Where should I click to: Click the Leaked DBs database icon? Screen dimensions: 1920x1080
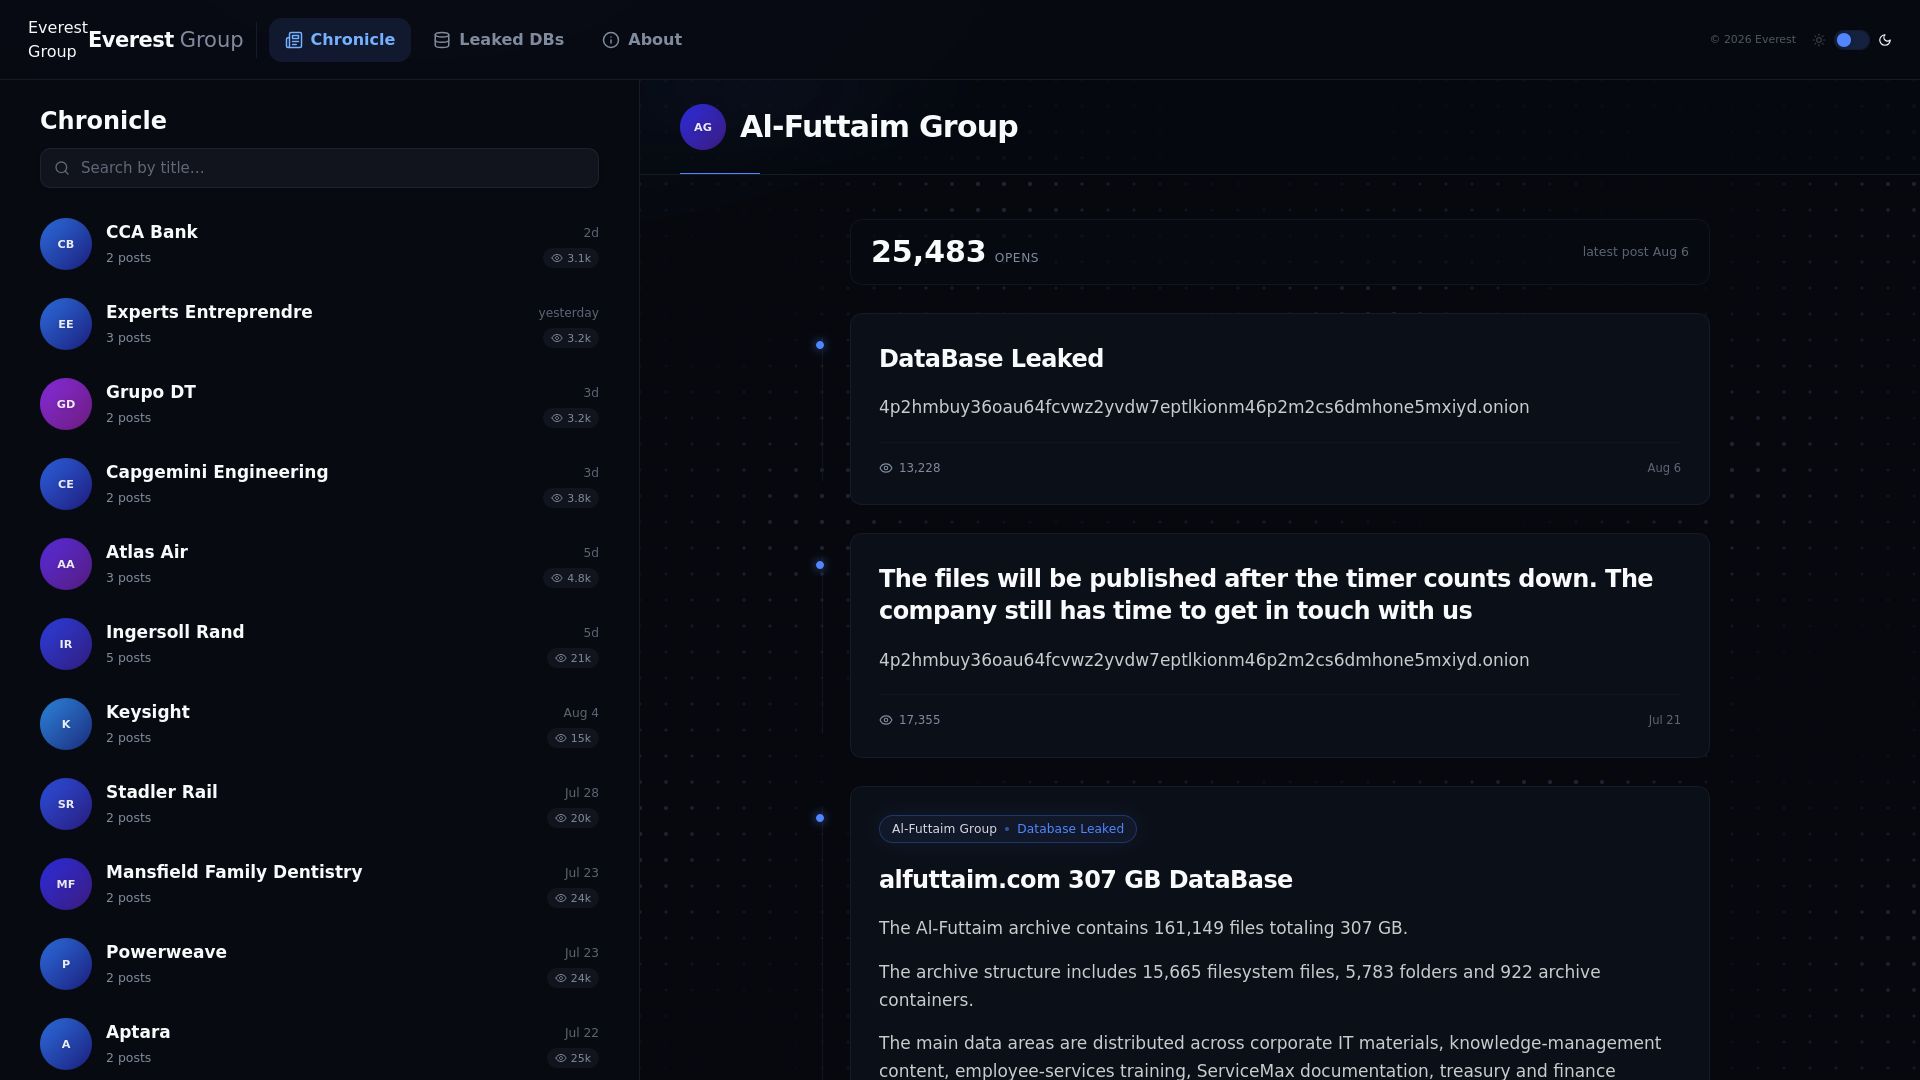(x=442, y=40)
